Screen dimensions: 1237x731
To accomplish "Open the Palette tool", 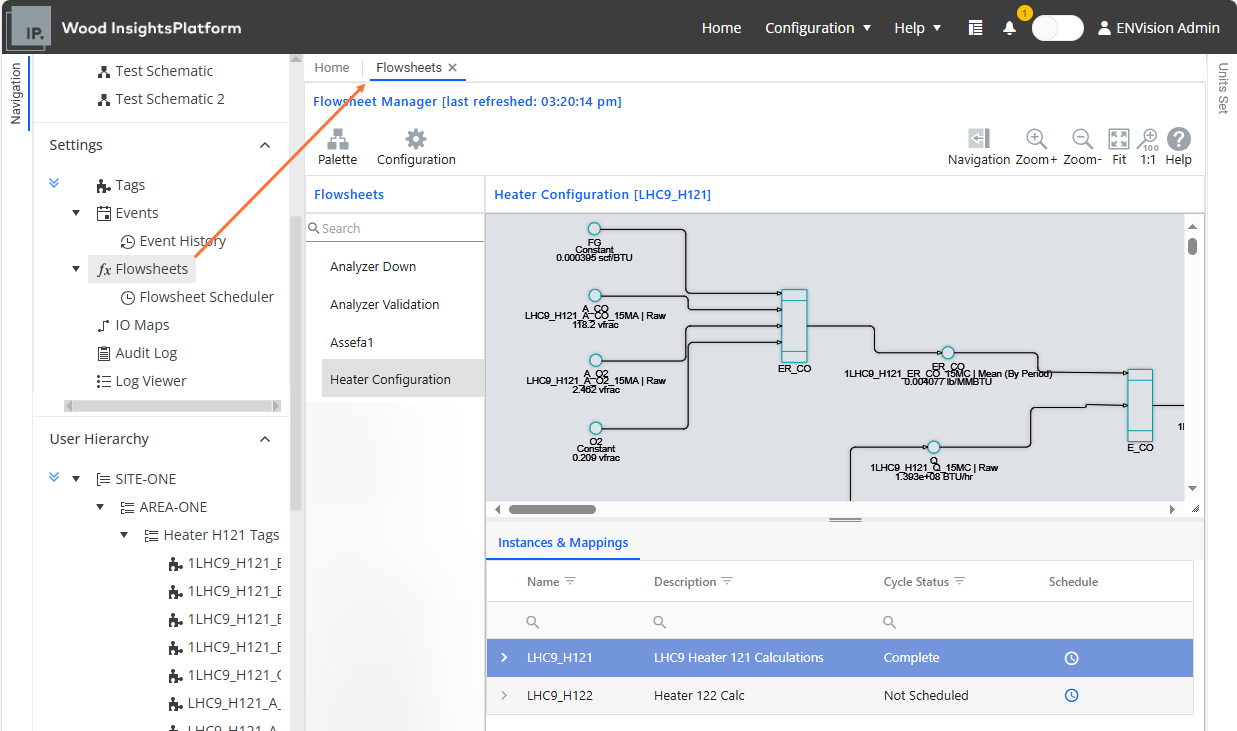I will pos(337,147).
